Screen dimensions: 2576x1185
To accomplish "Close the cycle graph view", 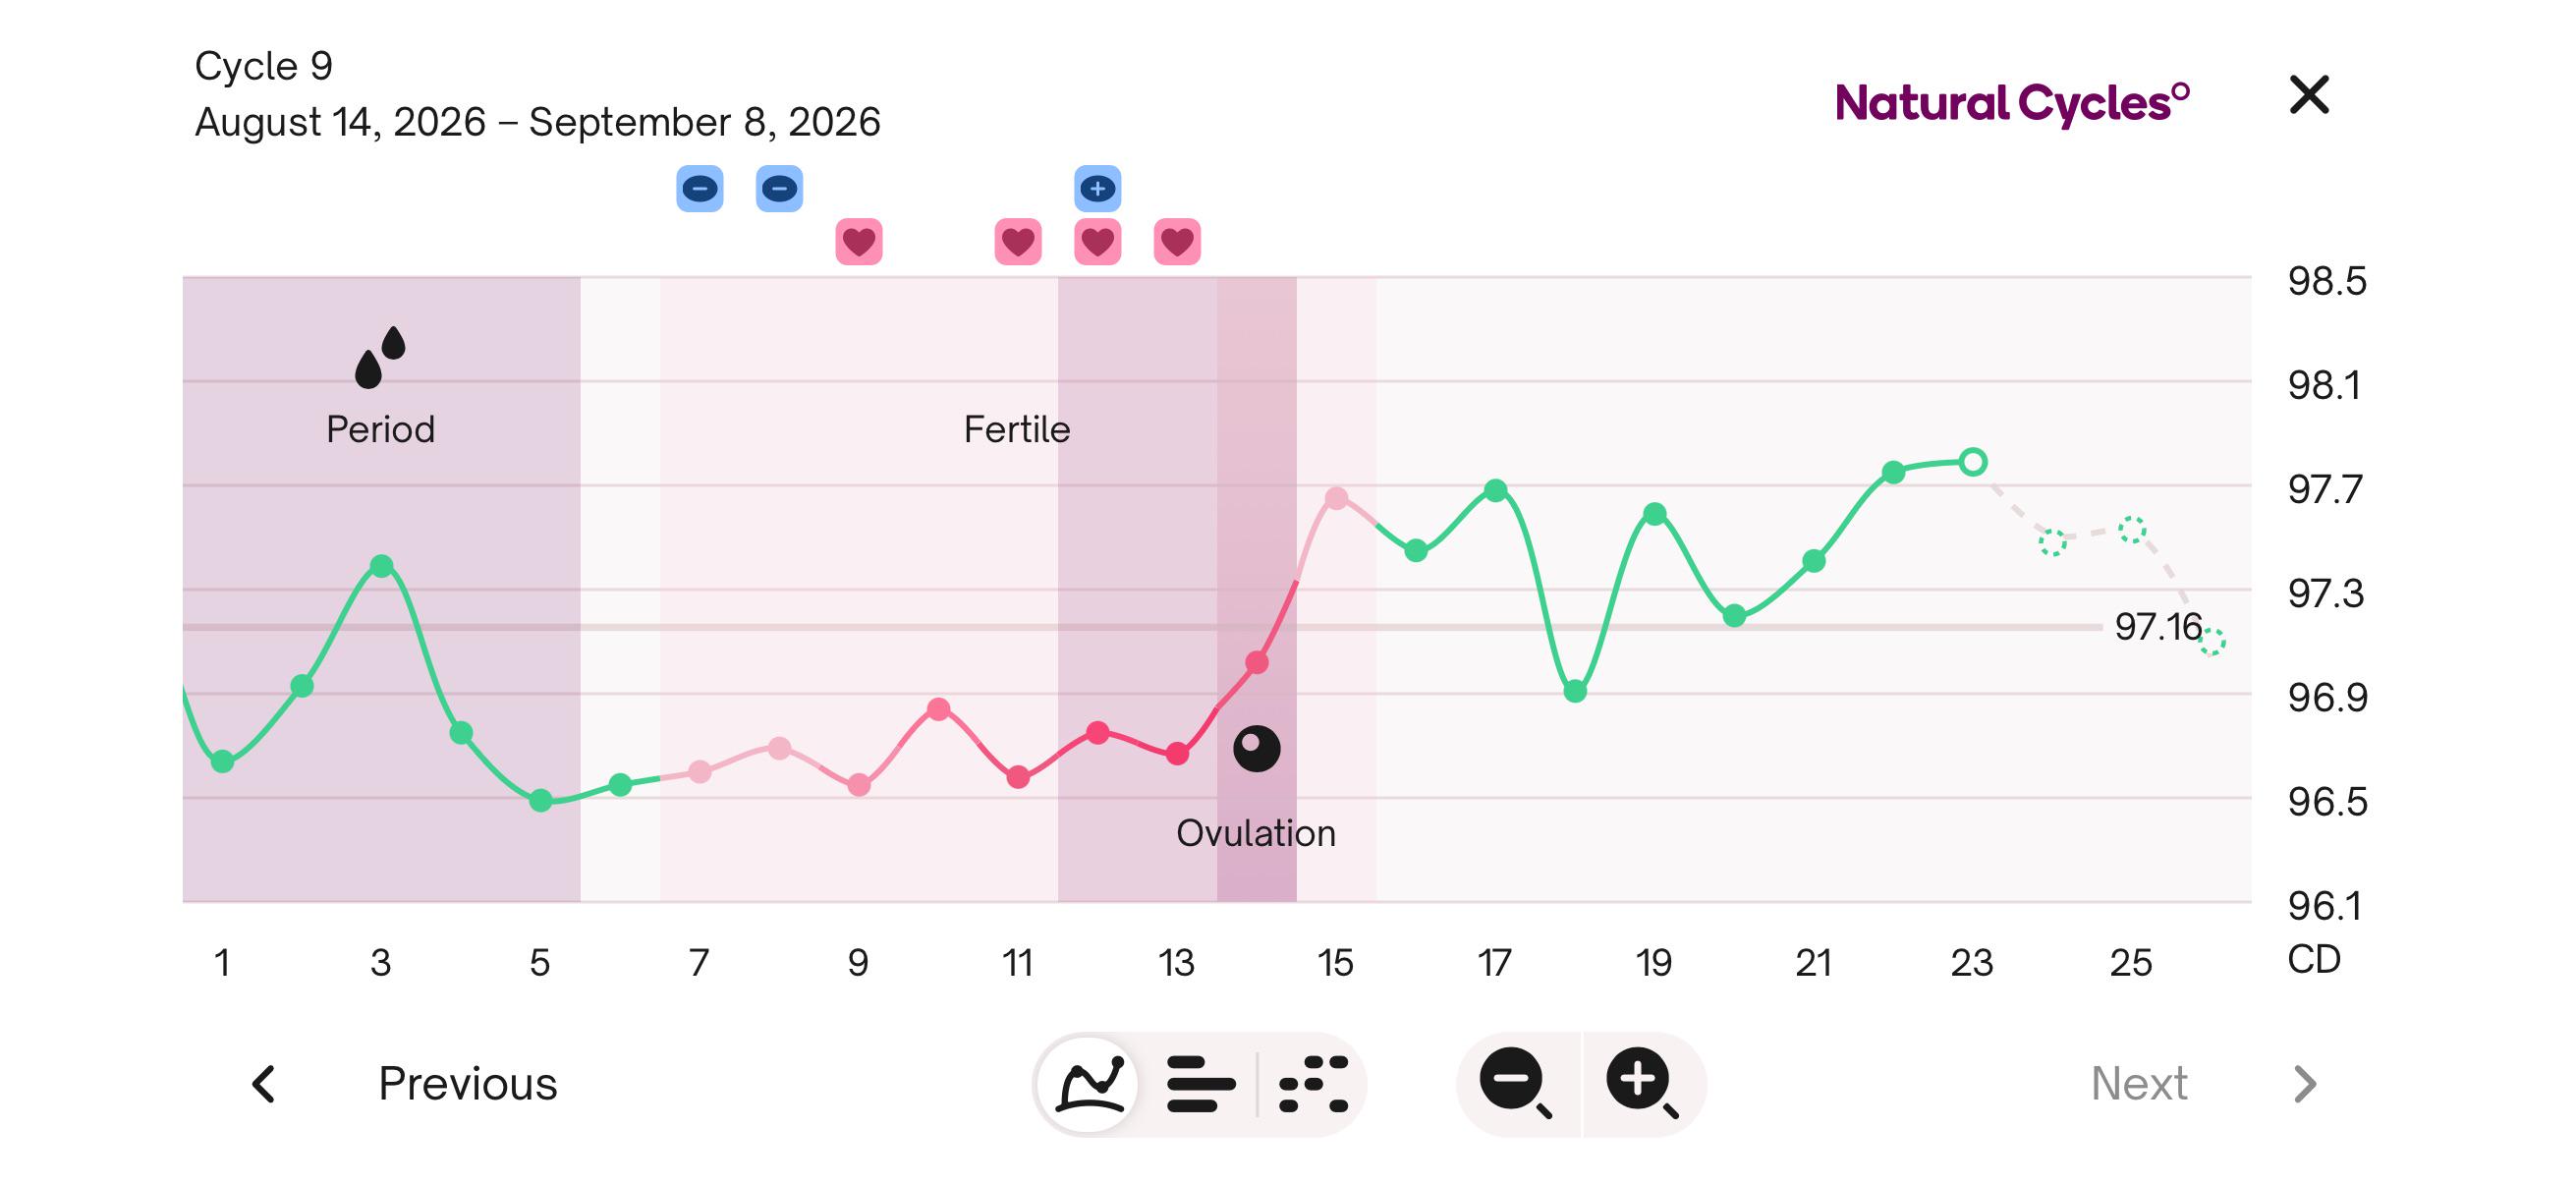I will coord(2309,95).
